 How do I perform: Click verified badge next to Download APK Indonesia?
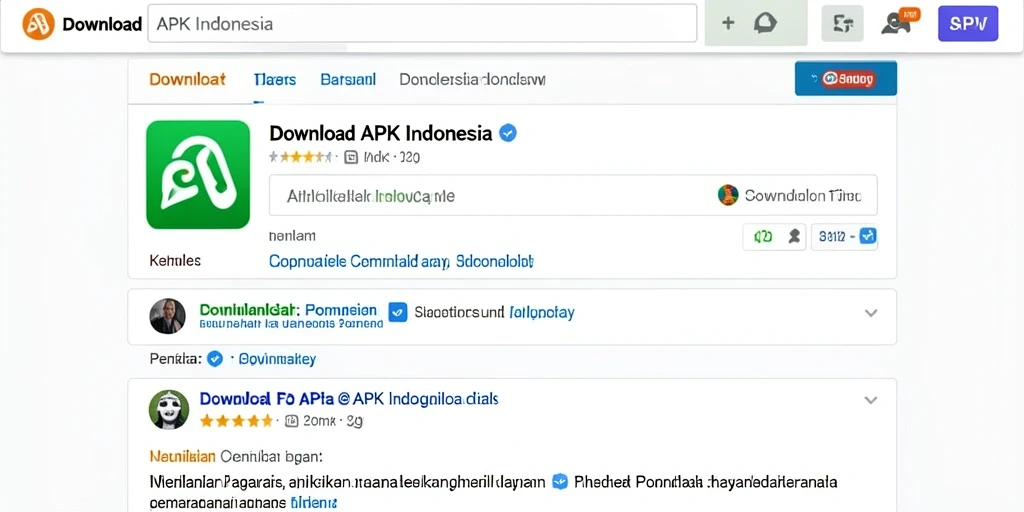coord(508,133)
